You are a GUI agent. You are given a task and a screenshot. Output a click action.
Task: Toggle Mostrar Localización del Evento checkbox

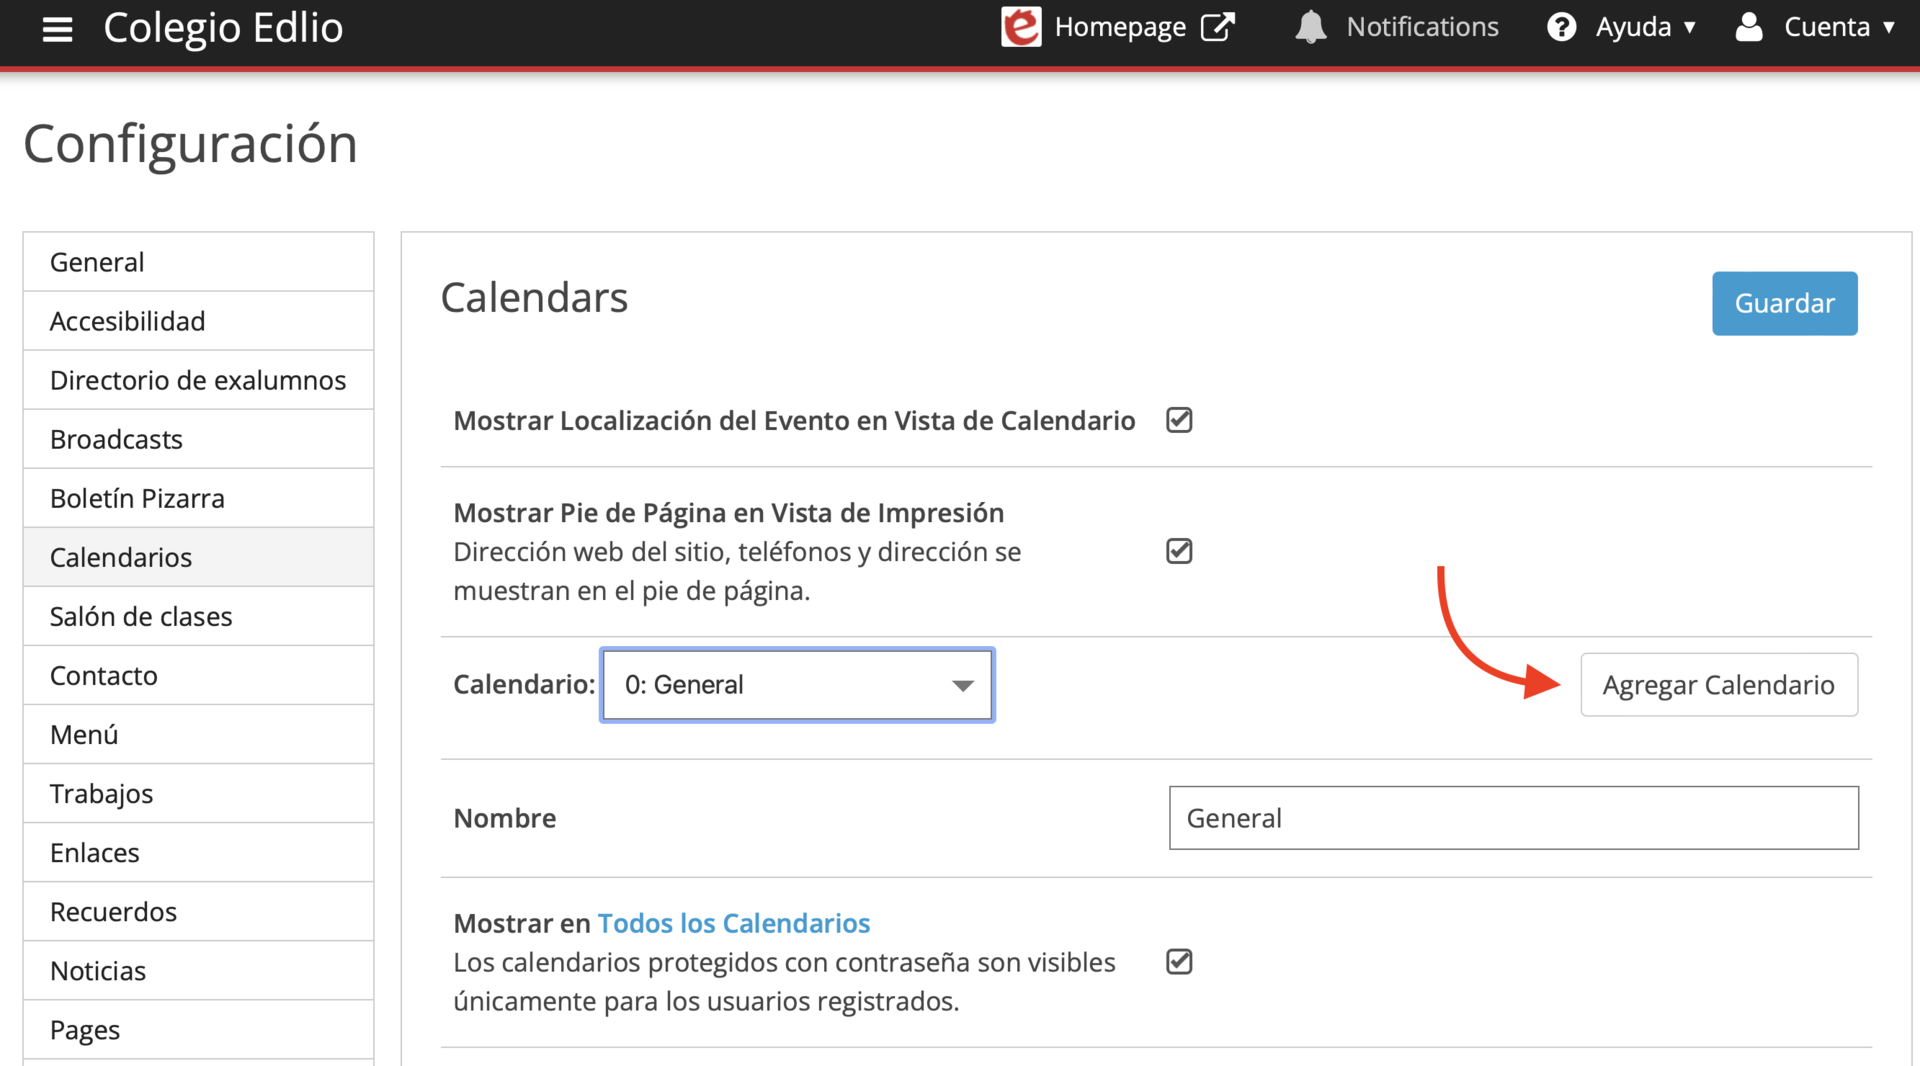[1179, 420]
